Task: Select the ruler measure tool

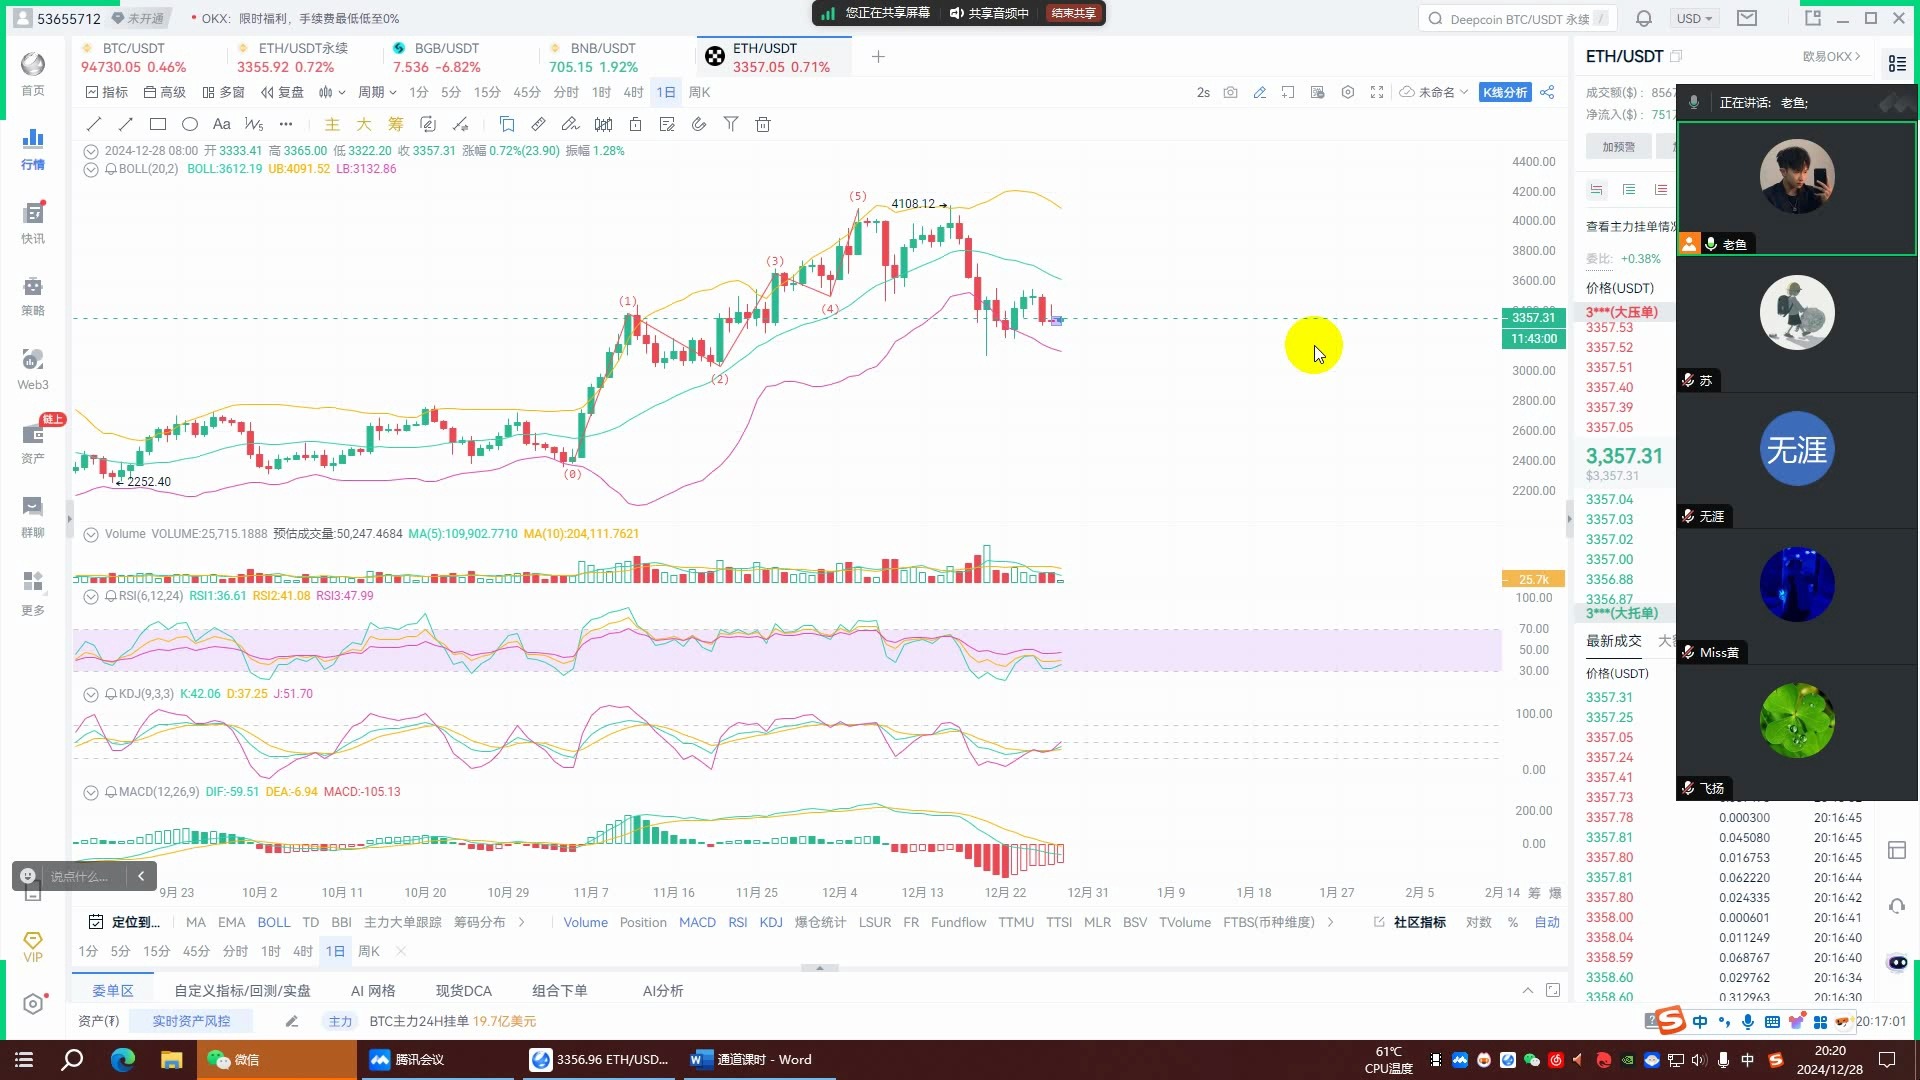Action: (538, 125)
